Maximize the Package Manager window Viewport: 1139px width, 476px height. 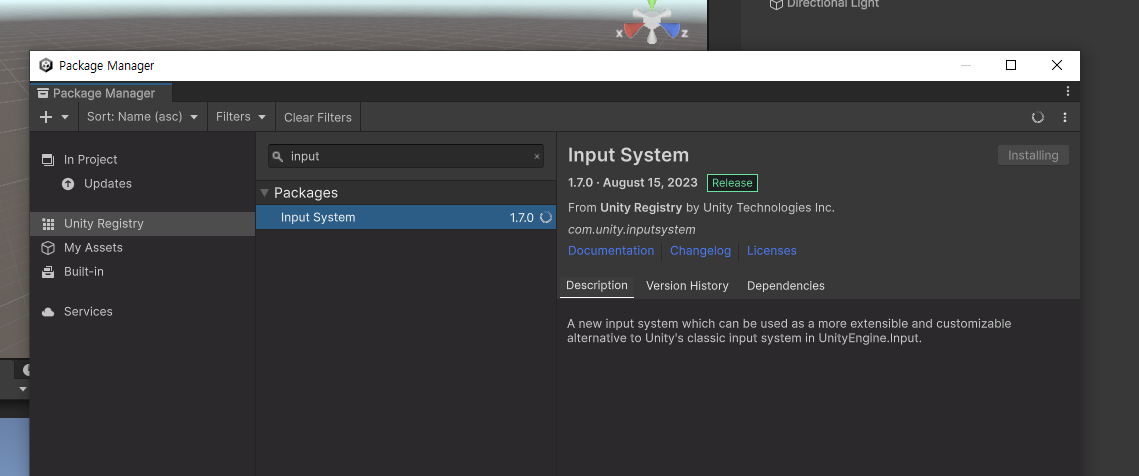pyautogui.click(x=1010, y=65)
